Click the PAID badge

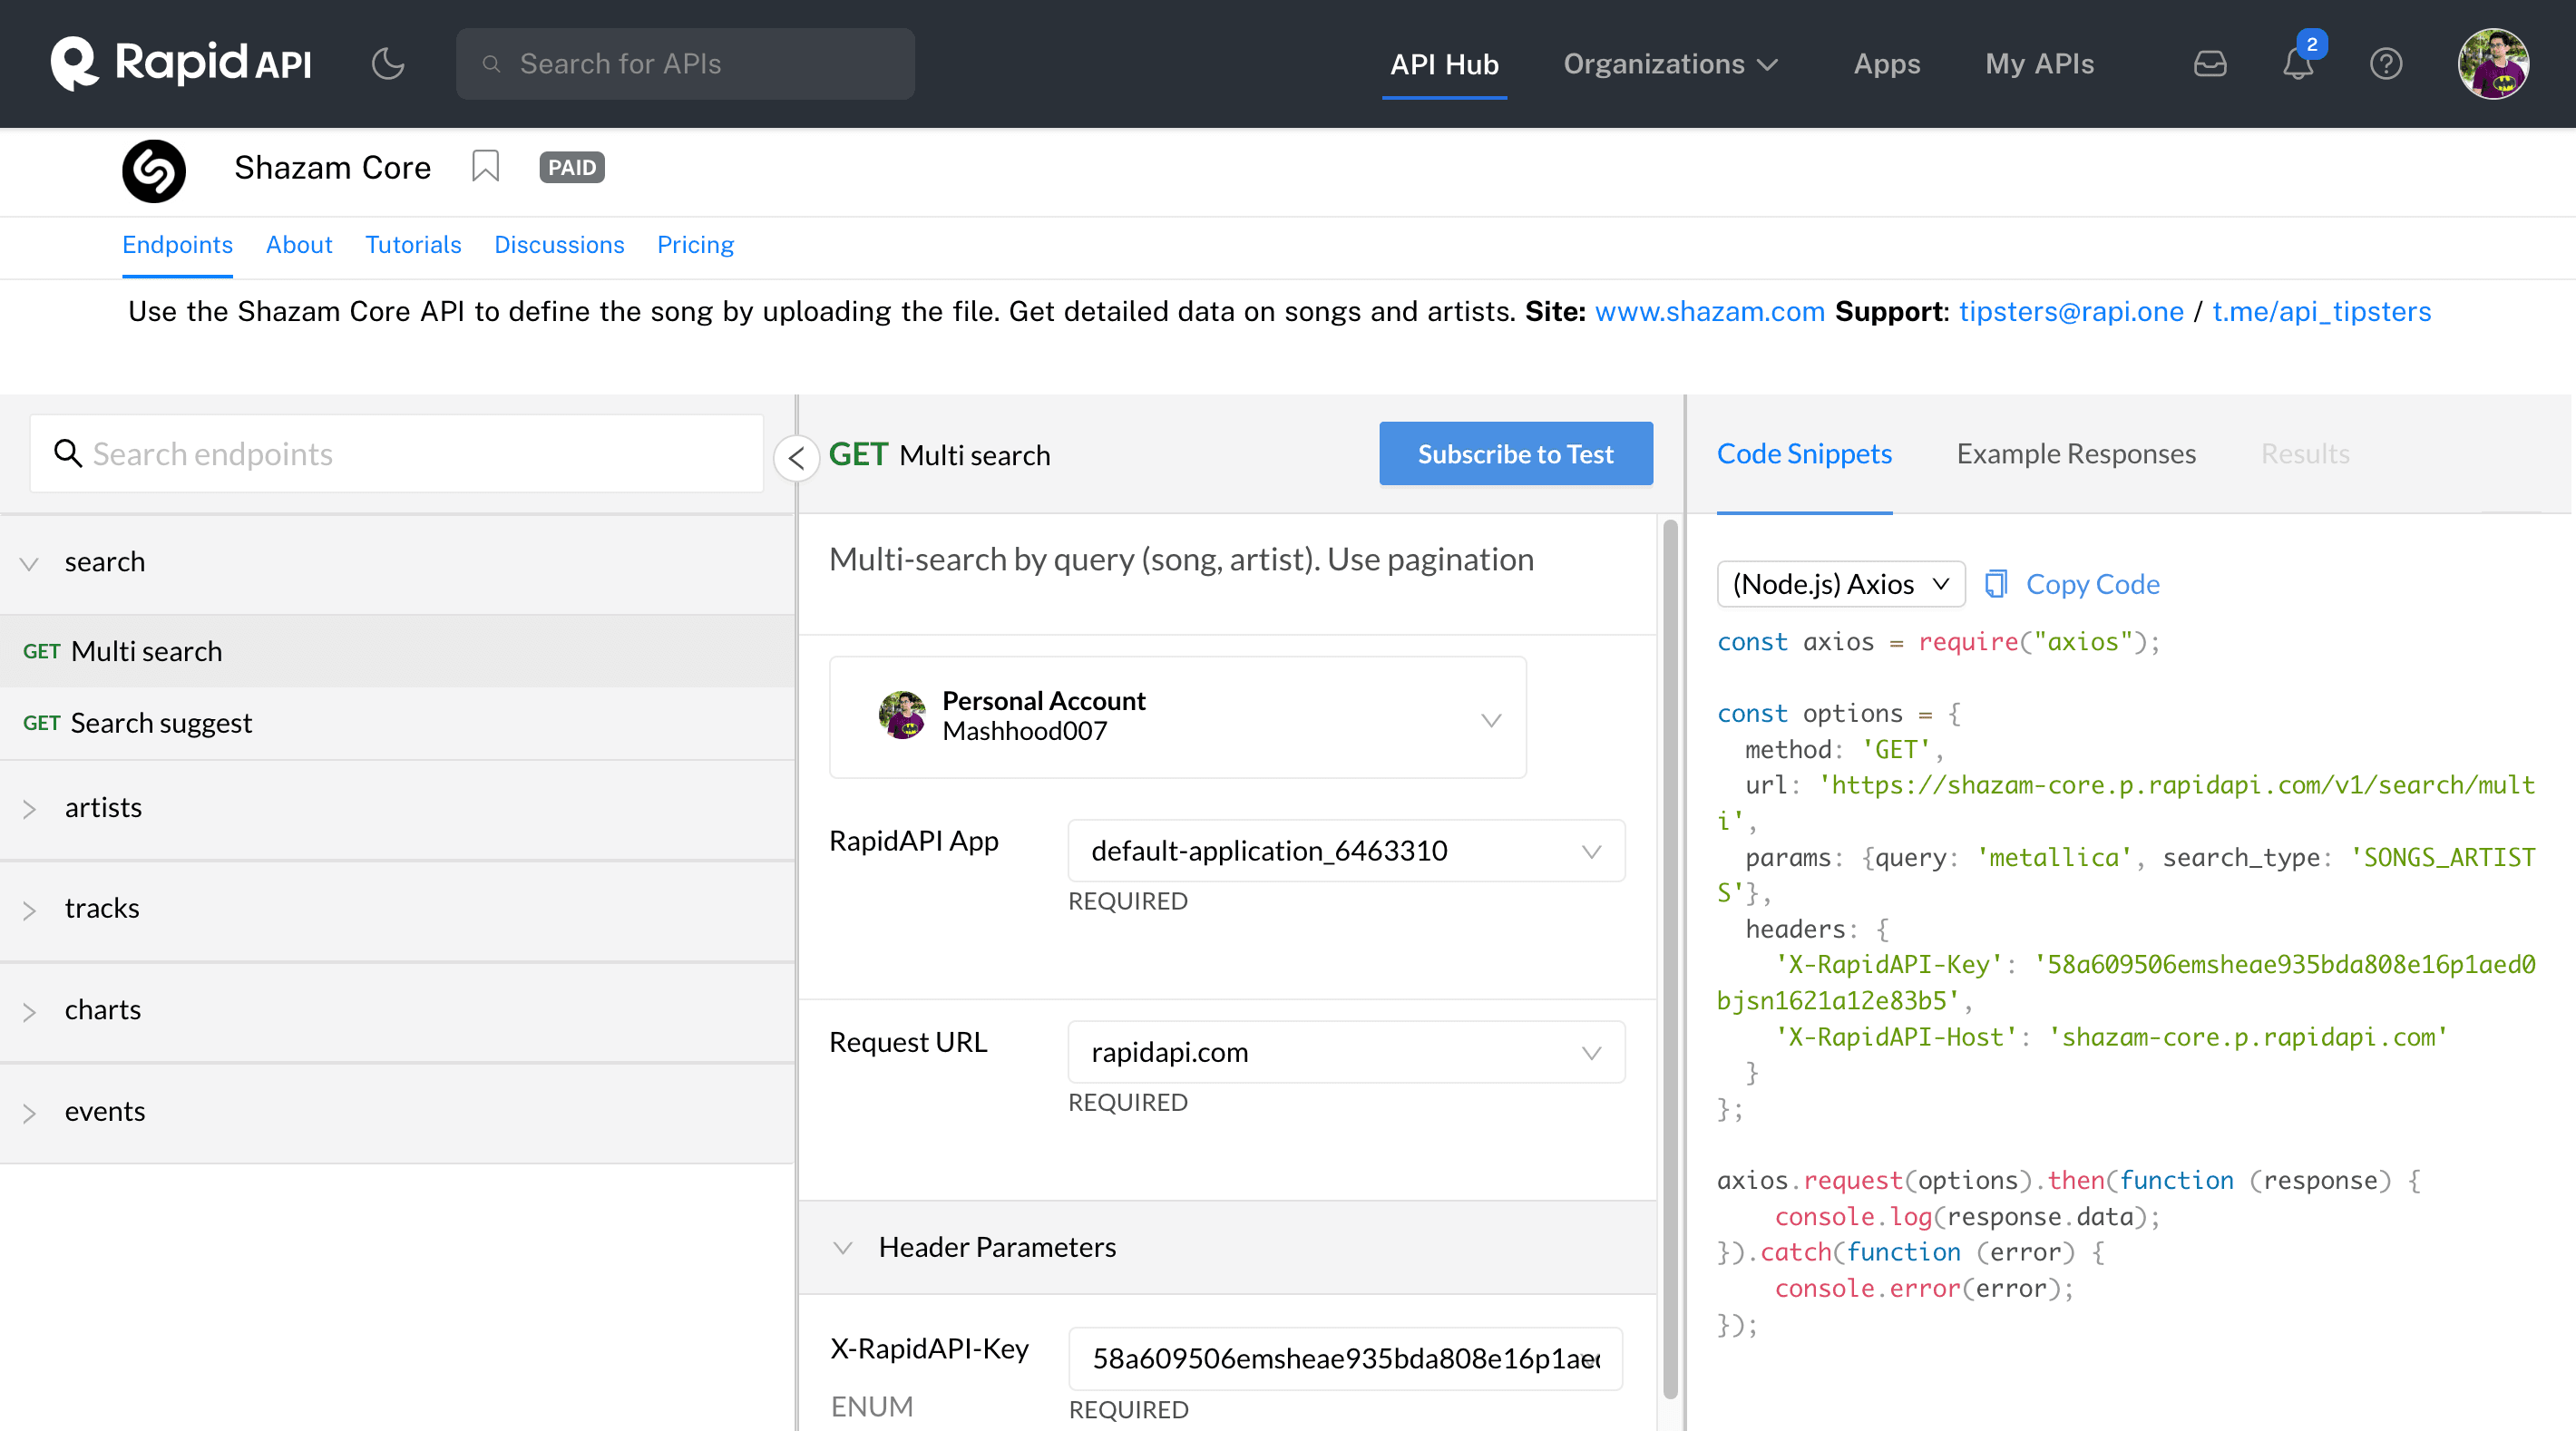tap(572, 167)
